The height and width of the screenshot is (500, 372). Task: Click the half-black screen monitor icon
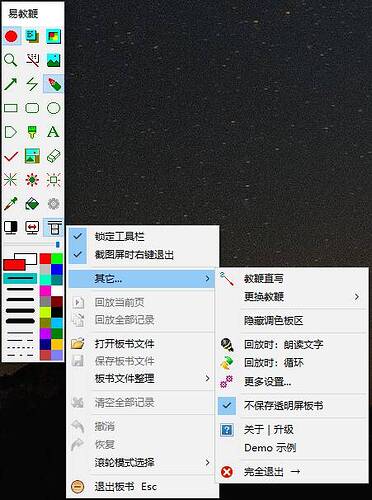(11, 228)
